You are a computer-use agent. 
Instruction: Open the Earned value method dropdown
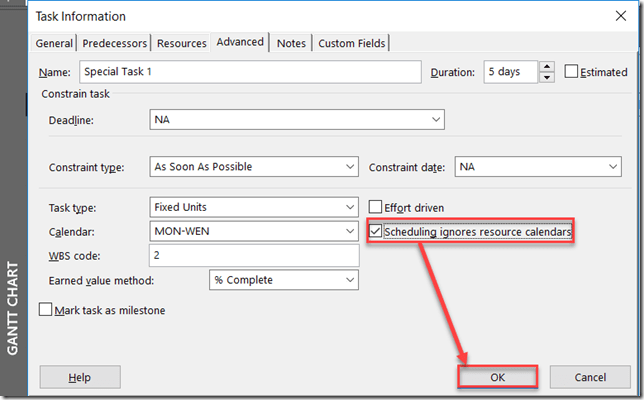click(x=348, y=281)
